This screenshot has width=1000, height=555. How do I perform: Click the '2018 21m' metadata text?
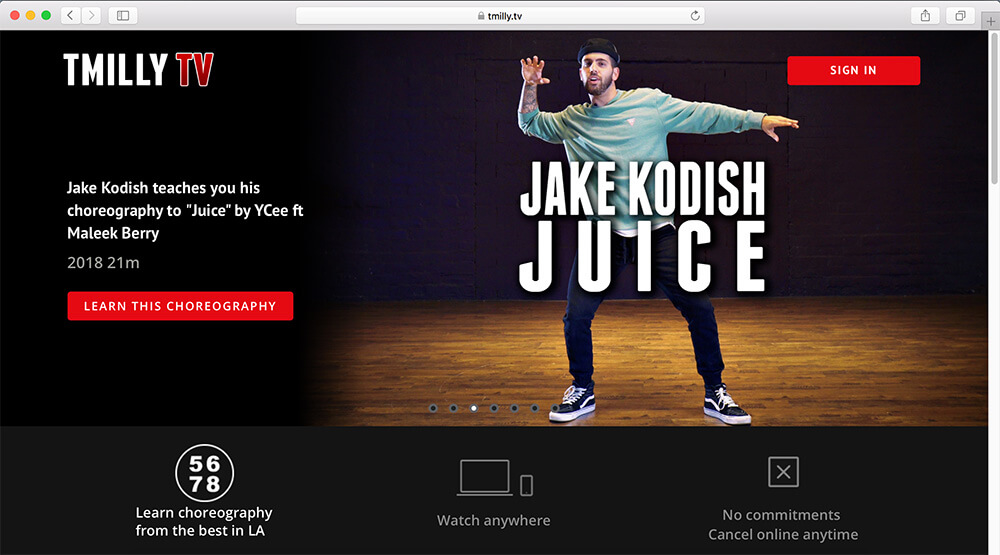click(x=103, y=263)
